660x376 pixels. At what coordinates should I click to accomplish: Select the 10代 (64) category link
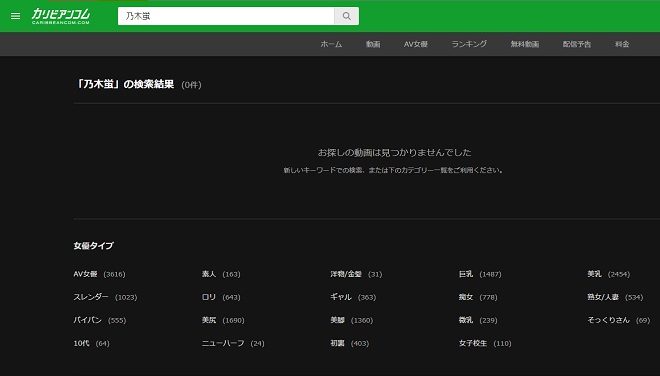coord(91,344)
